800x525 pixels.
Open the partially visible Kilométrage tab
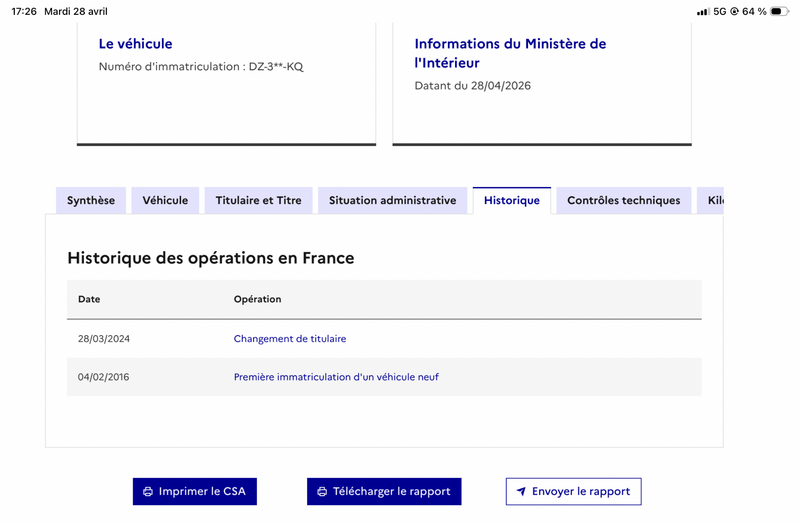[710, 201]
